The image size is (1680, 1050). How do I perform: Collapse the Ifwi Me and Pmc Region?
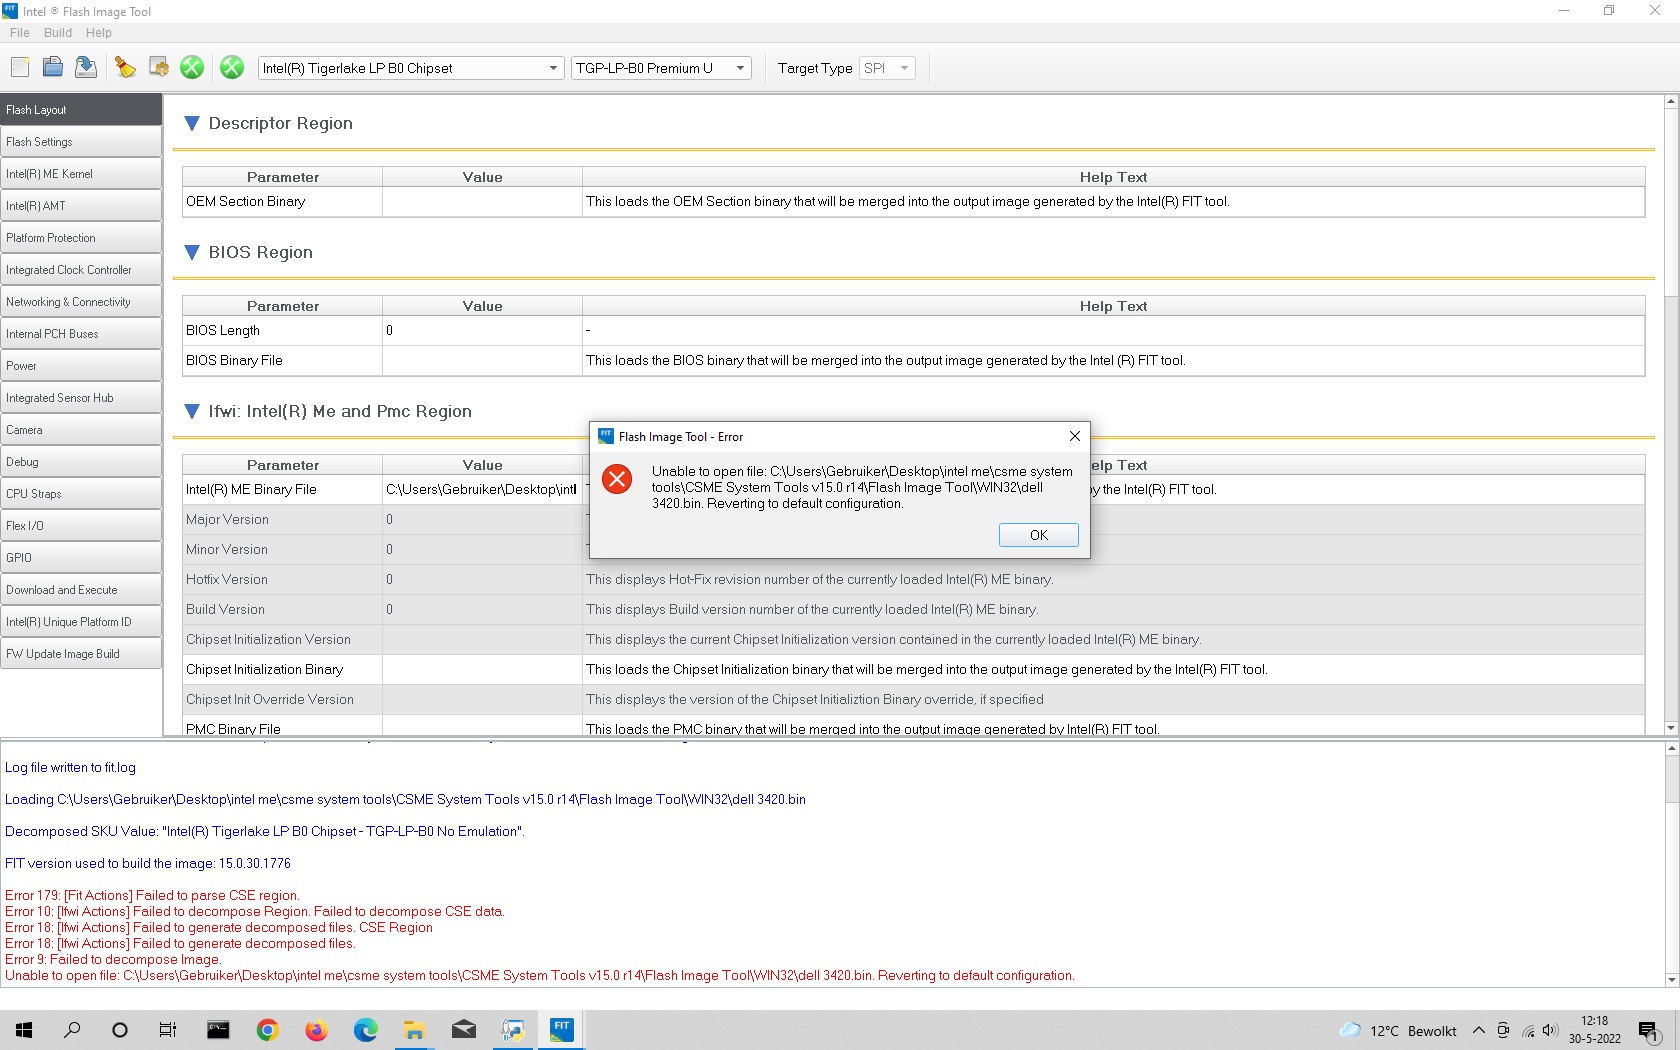coord(192,412)
